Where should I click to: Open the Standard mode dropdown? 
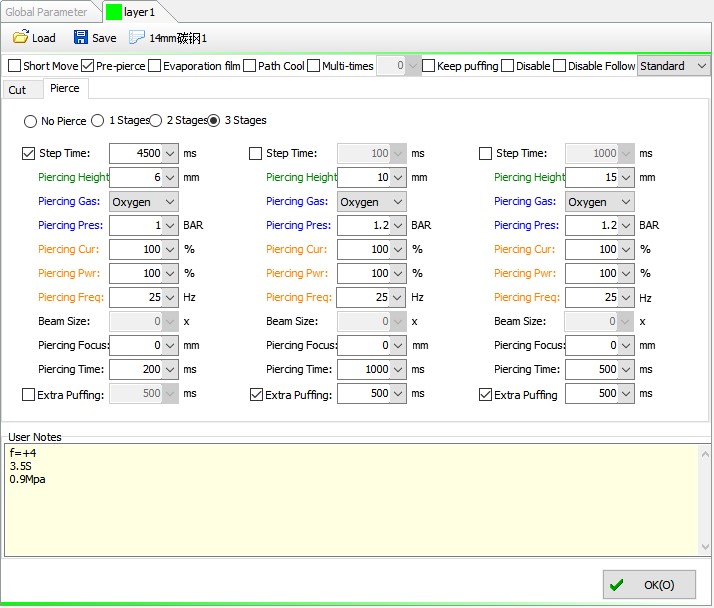673,66
